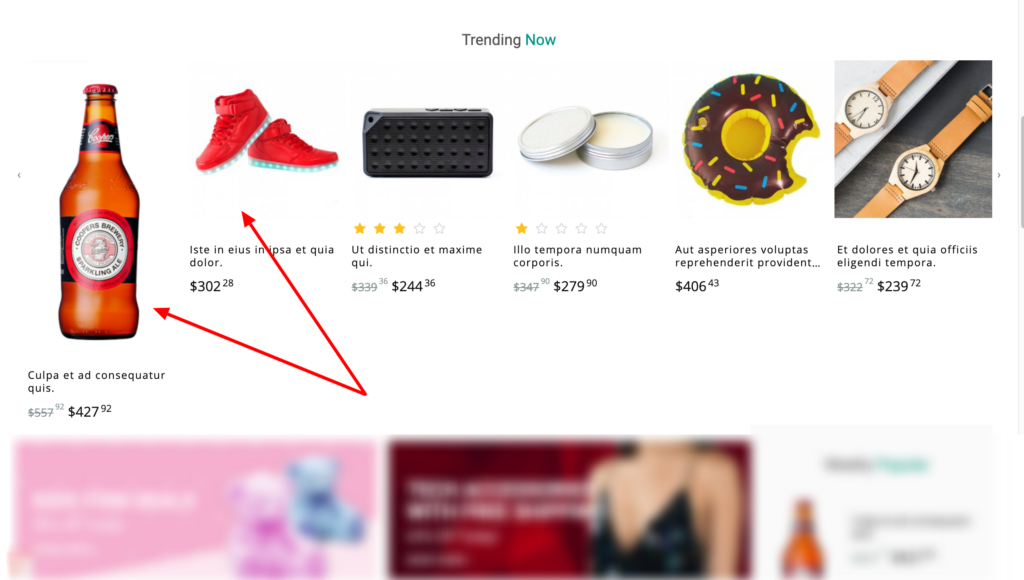
Task: Open 'Iste in eius in ipsa' product link
Action: pos(262,256)
